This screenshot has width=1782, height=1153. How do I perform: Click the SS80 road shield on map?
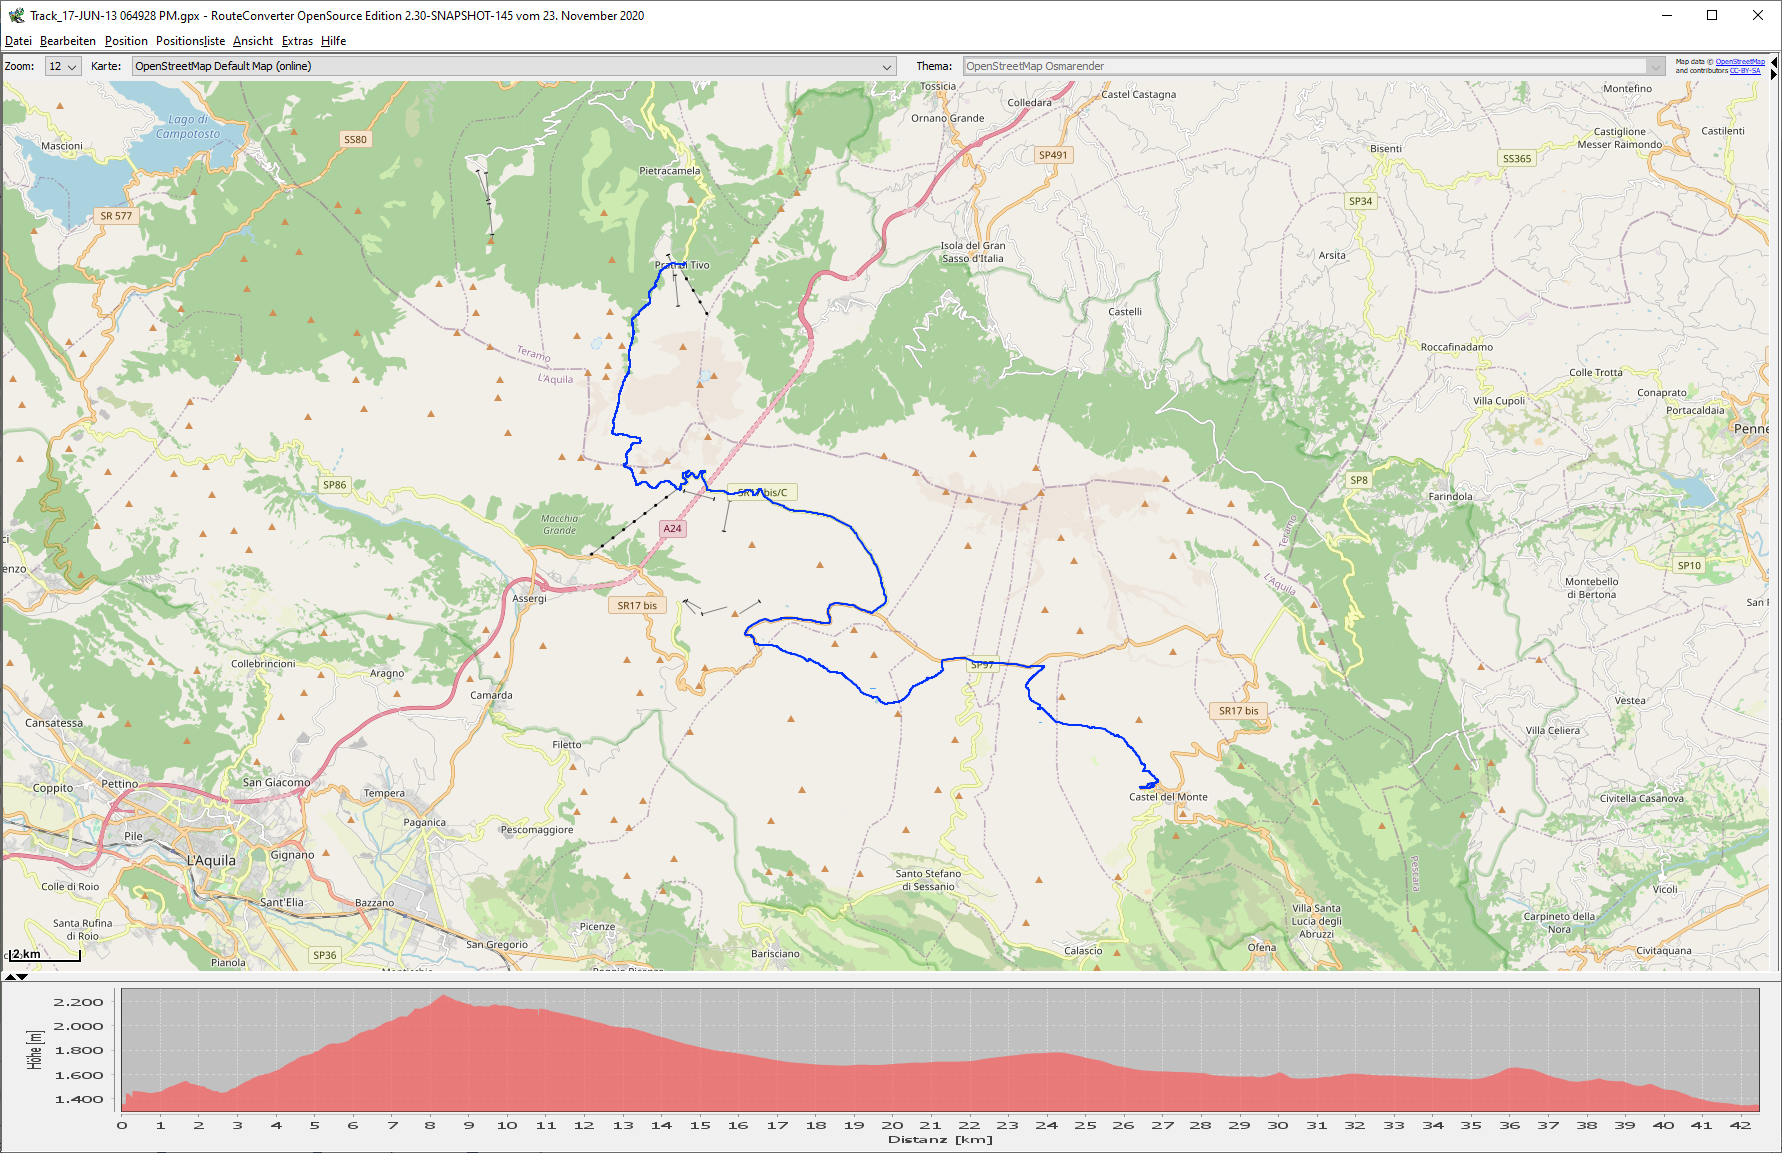pos(355,139)
